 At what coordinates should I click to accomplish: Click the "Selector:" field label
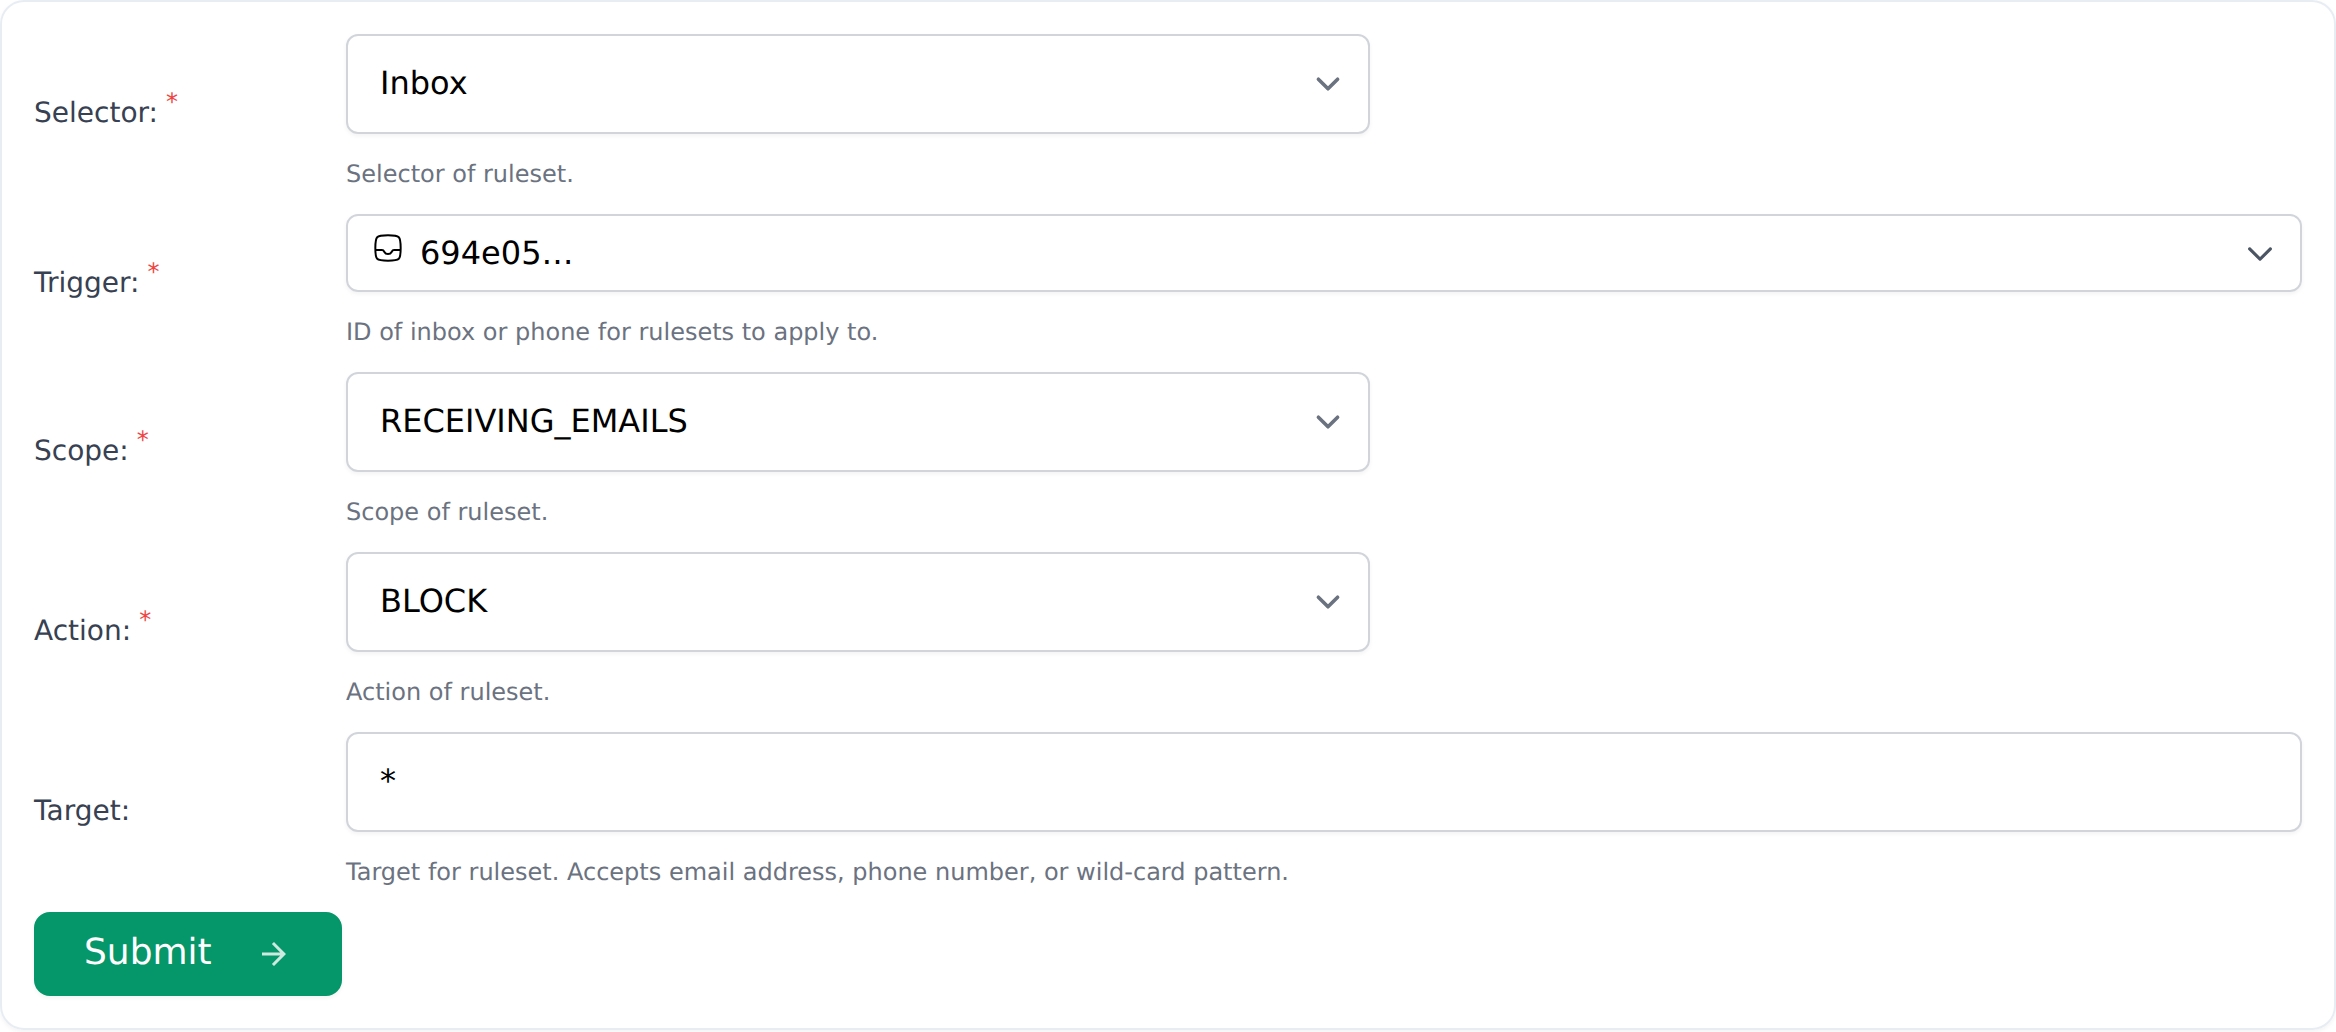pos(95,112)
